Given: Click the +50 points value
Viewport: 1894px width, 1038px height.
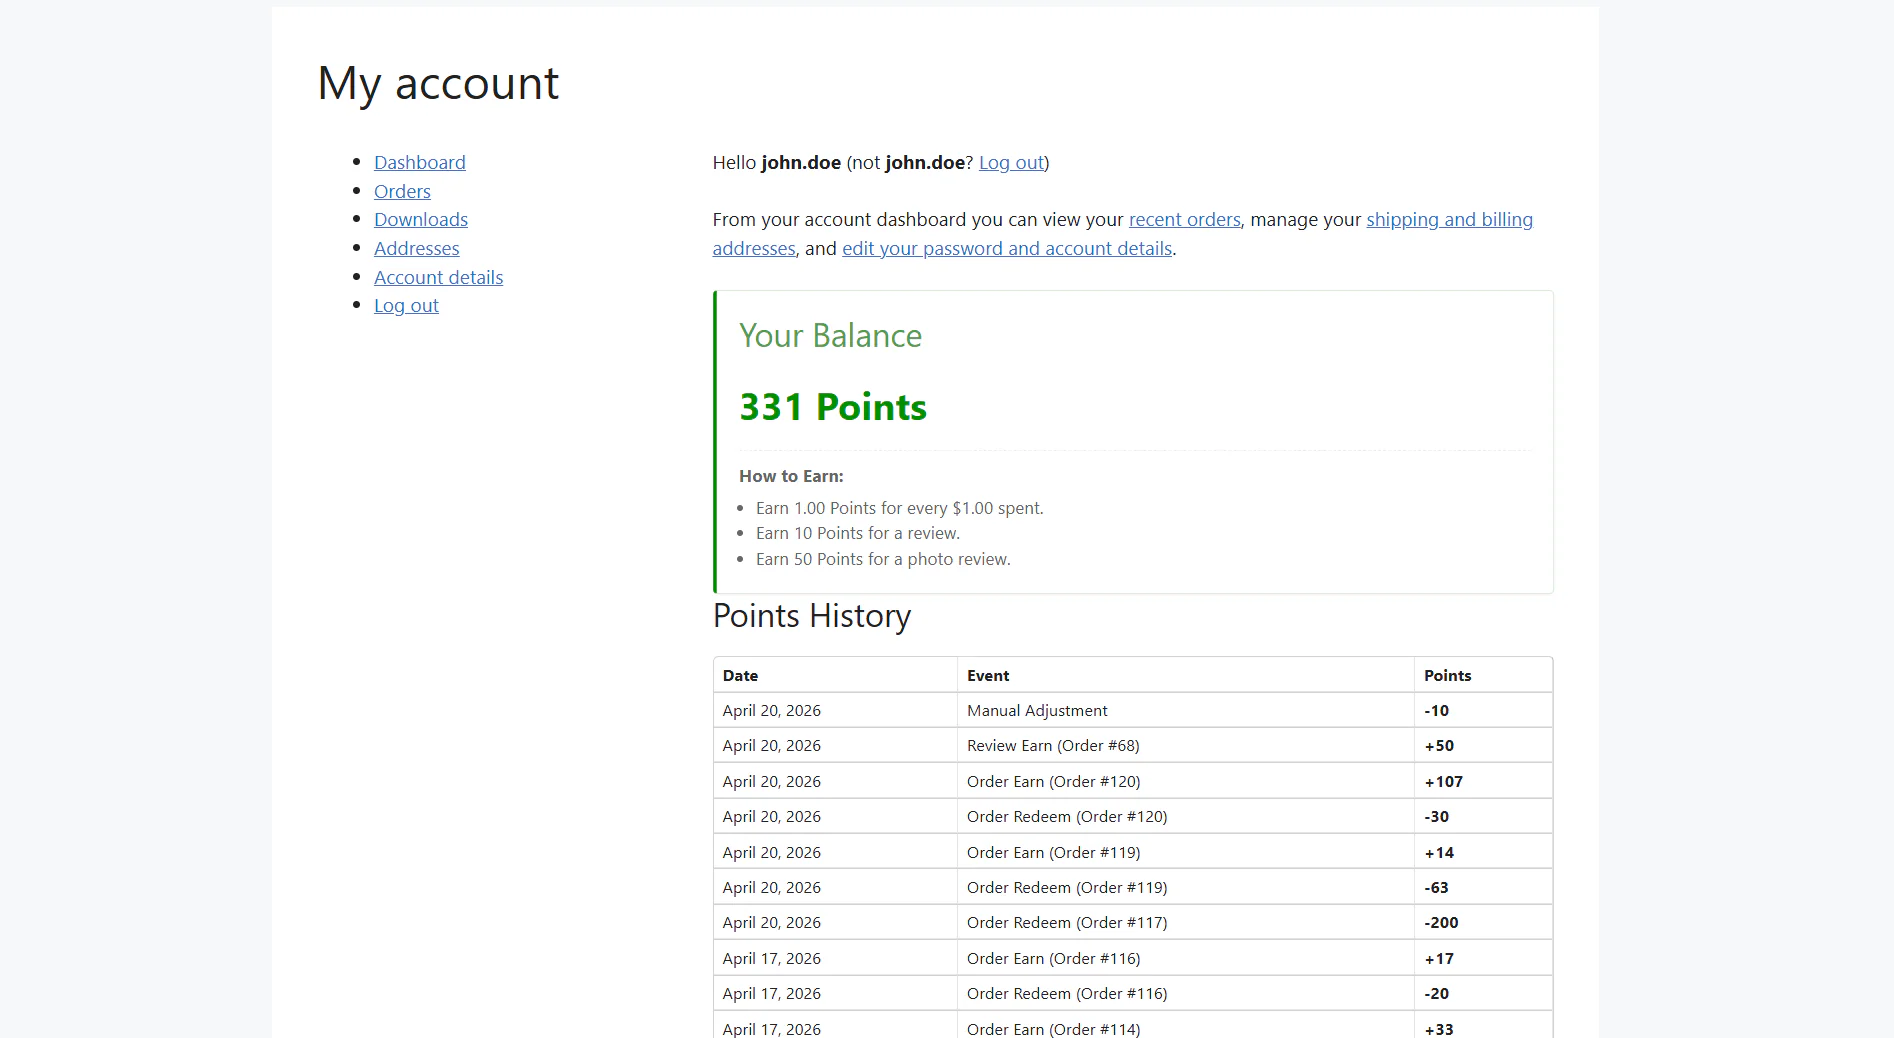Looking at the screenshot, I should (x=1439, y=745).
